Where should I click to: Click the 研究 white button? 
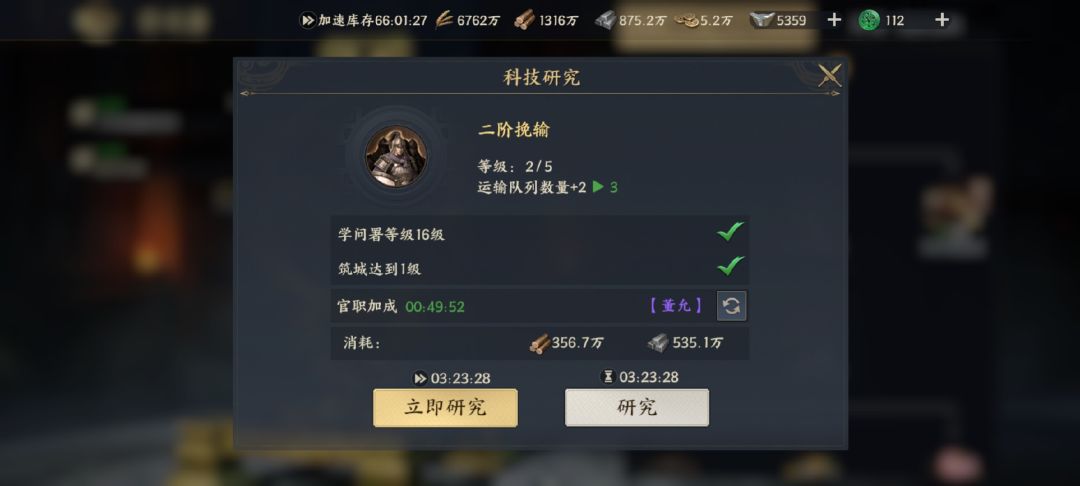636,408
